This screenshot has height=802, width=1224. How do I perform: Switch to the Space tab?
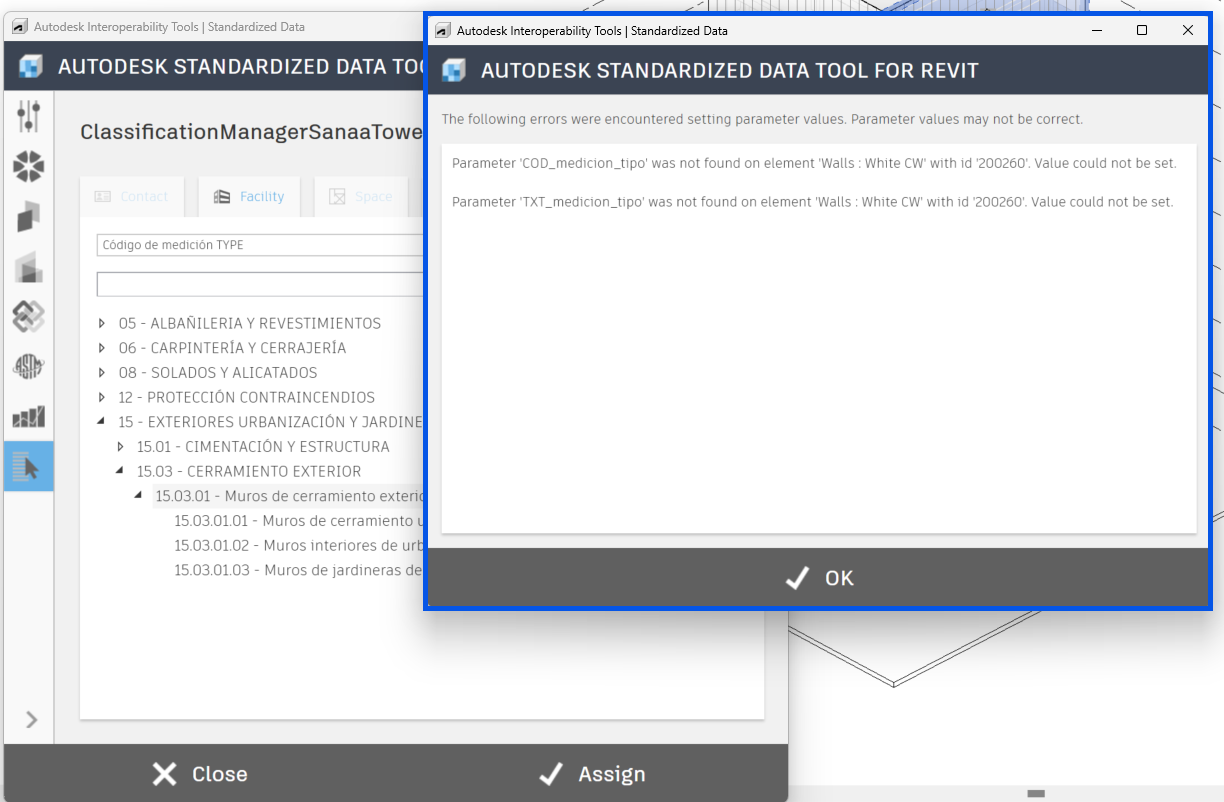coord(361,197)
